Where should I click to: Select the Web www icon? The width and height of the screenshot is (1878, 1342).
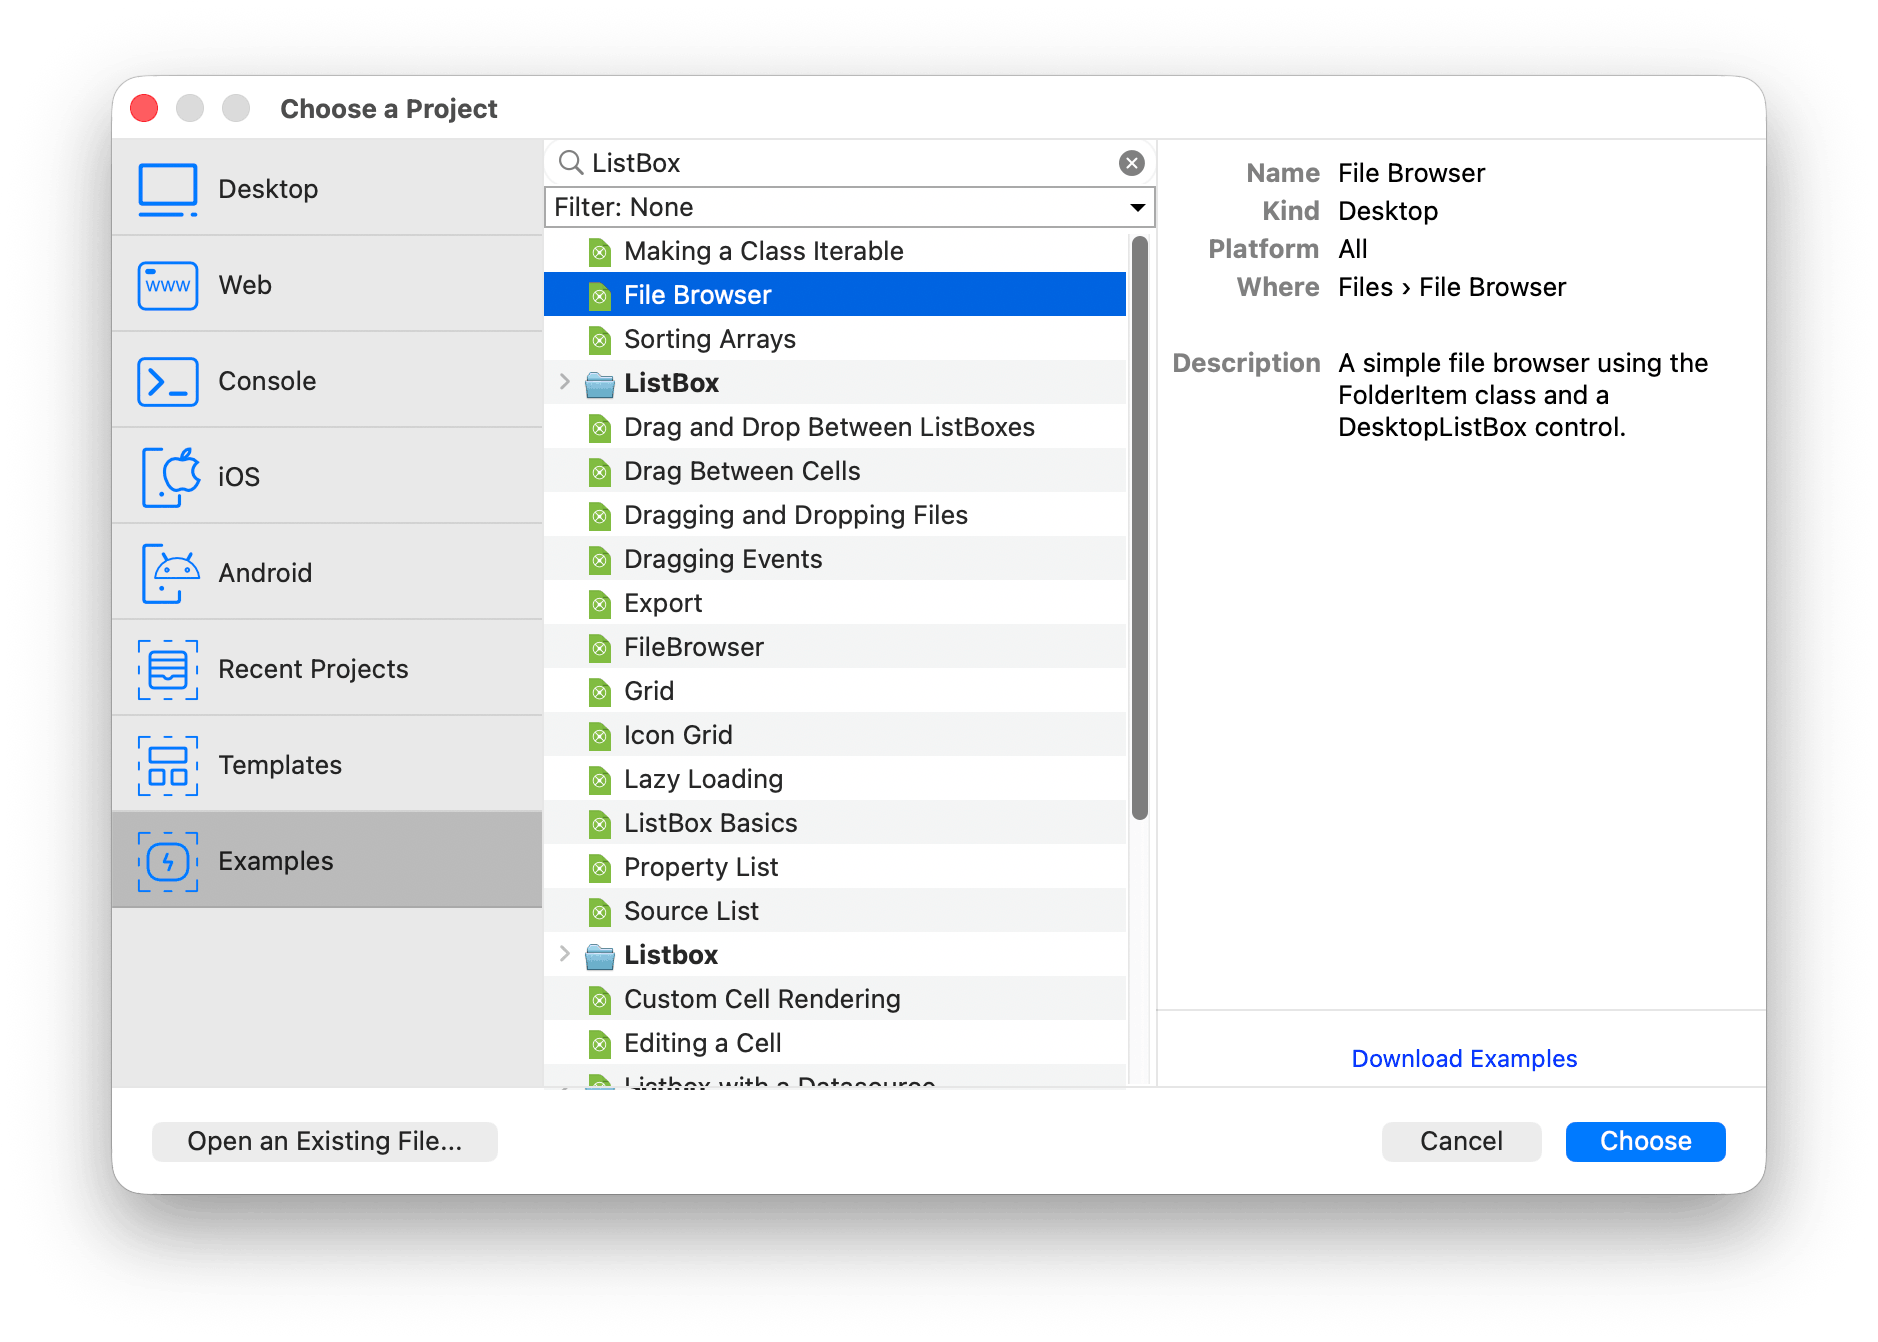(x=168, y=285)
